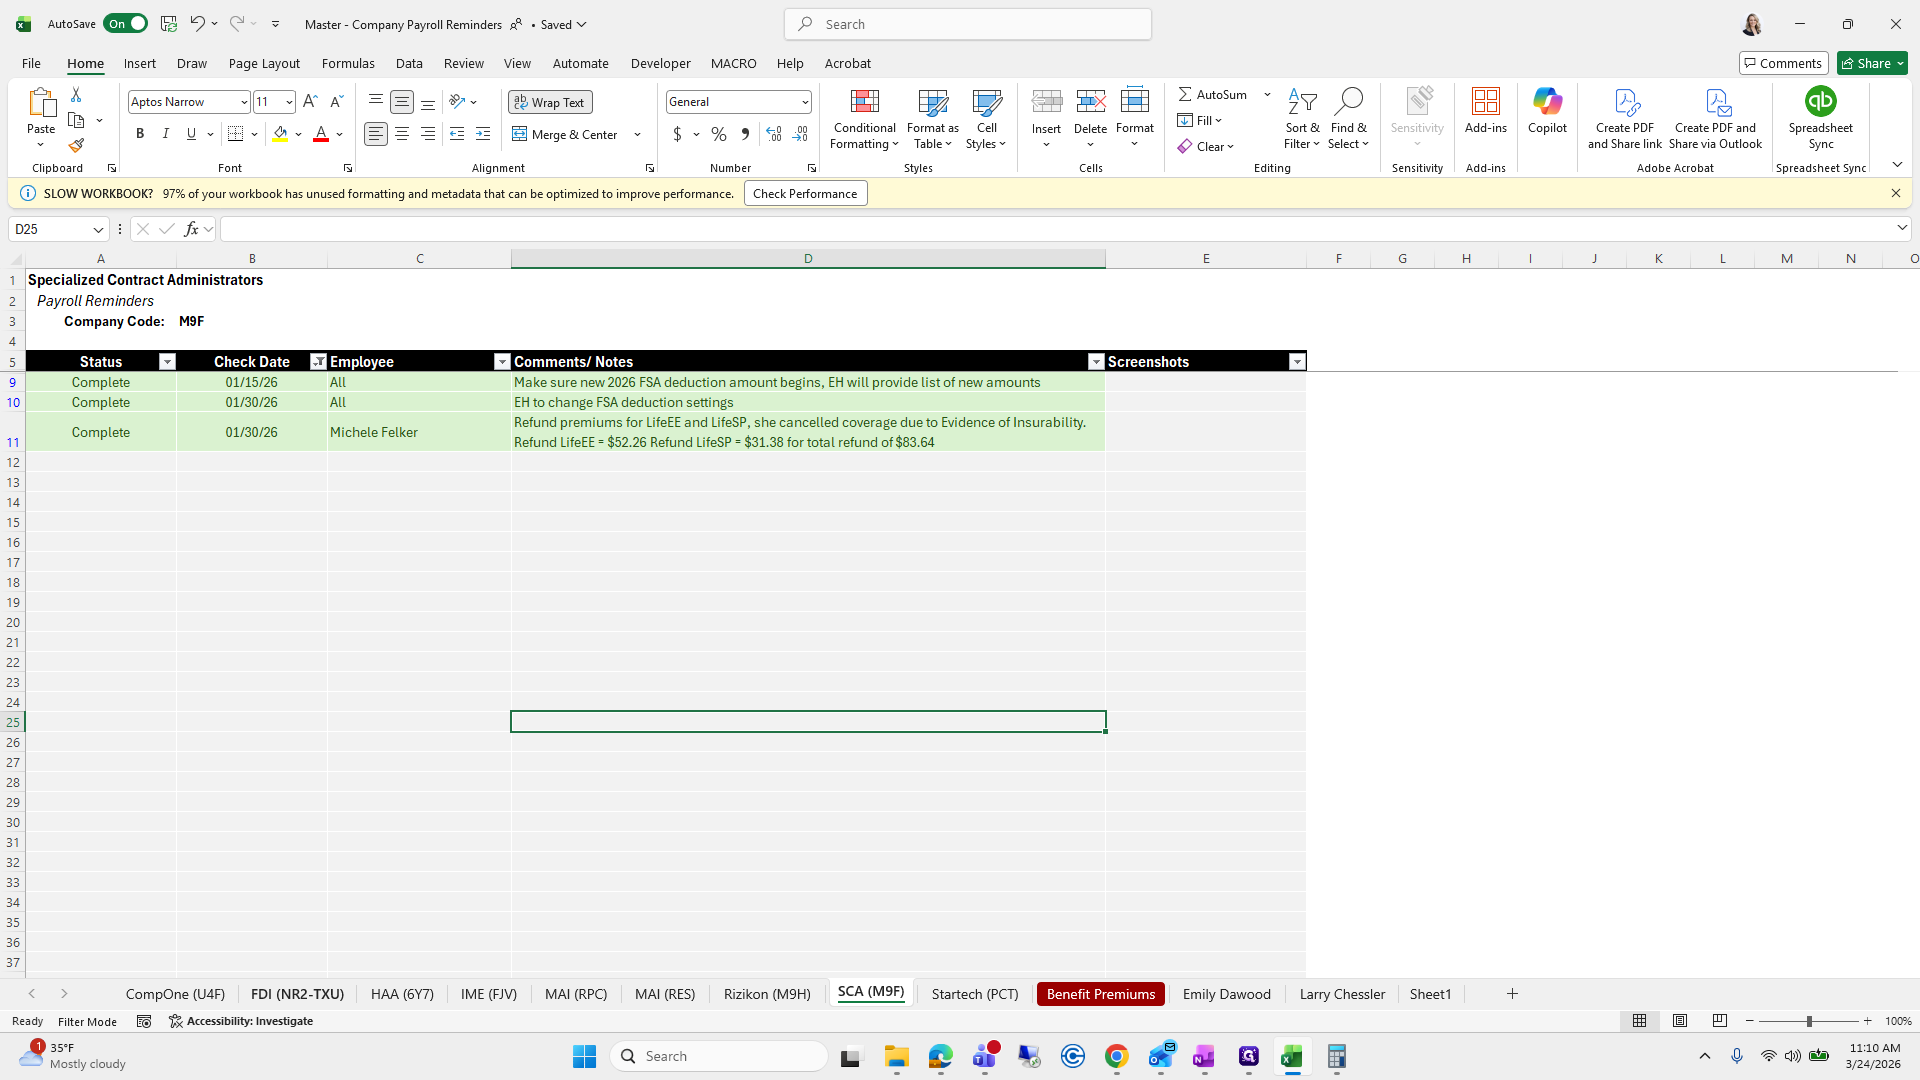Screen dimensions: 1920x1080
Task: Toggle Italic formatting
Action: 166,134
